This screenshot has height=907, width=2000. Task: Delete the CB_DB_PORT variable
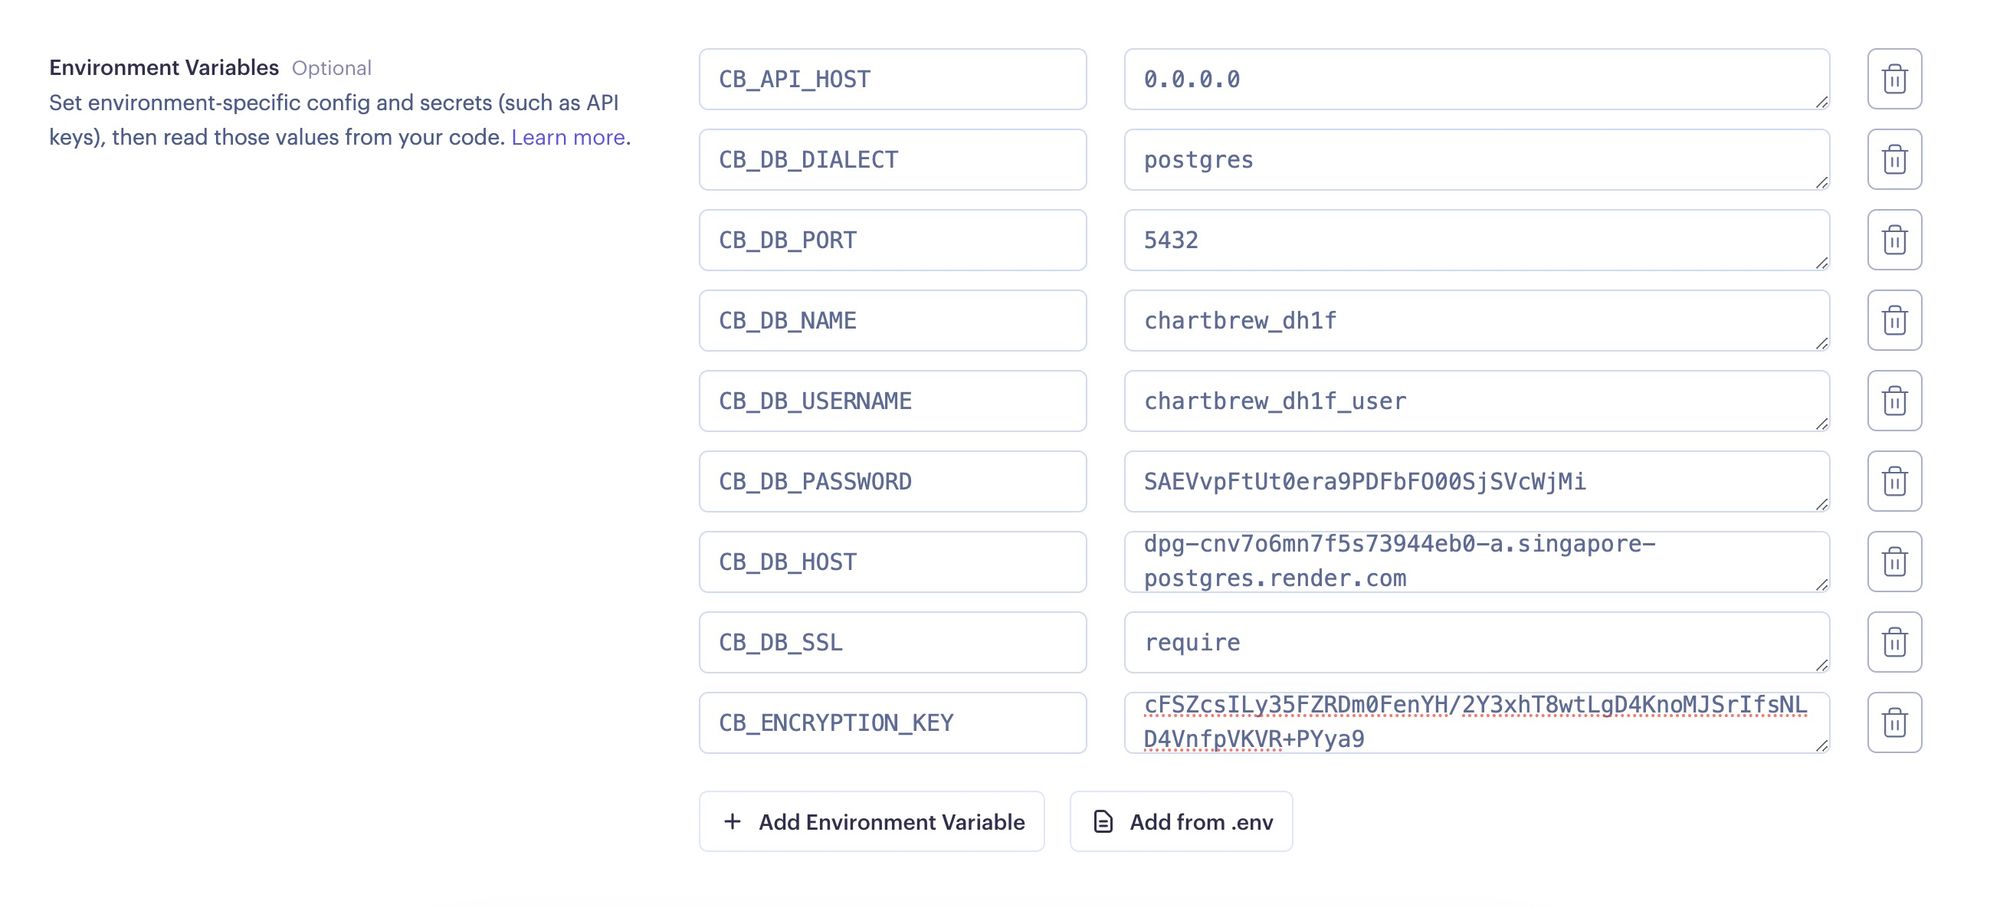pos(1894,239)
